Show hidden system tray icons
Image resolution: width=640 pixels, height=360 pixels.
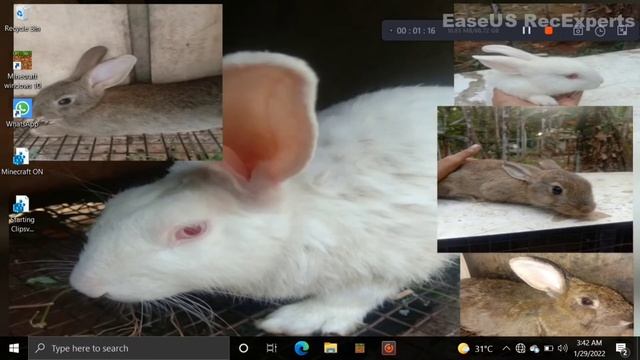coord(506,349)
